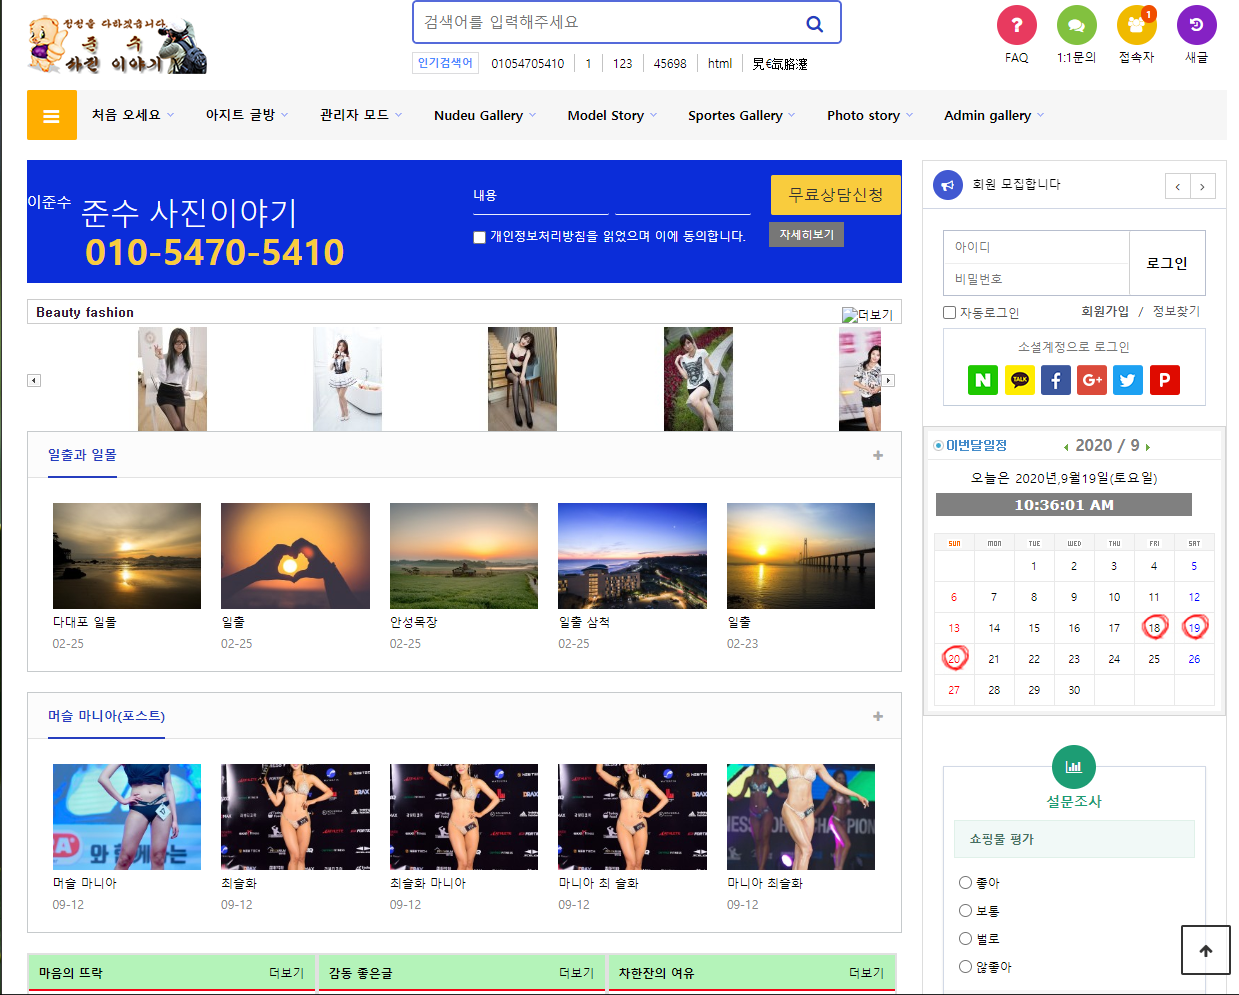Check the privacy policy agreement checkbox
Image resolution: width=1239 pixels, height=995 pixels.
click(479, 237)
